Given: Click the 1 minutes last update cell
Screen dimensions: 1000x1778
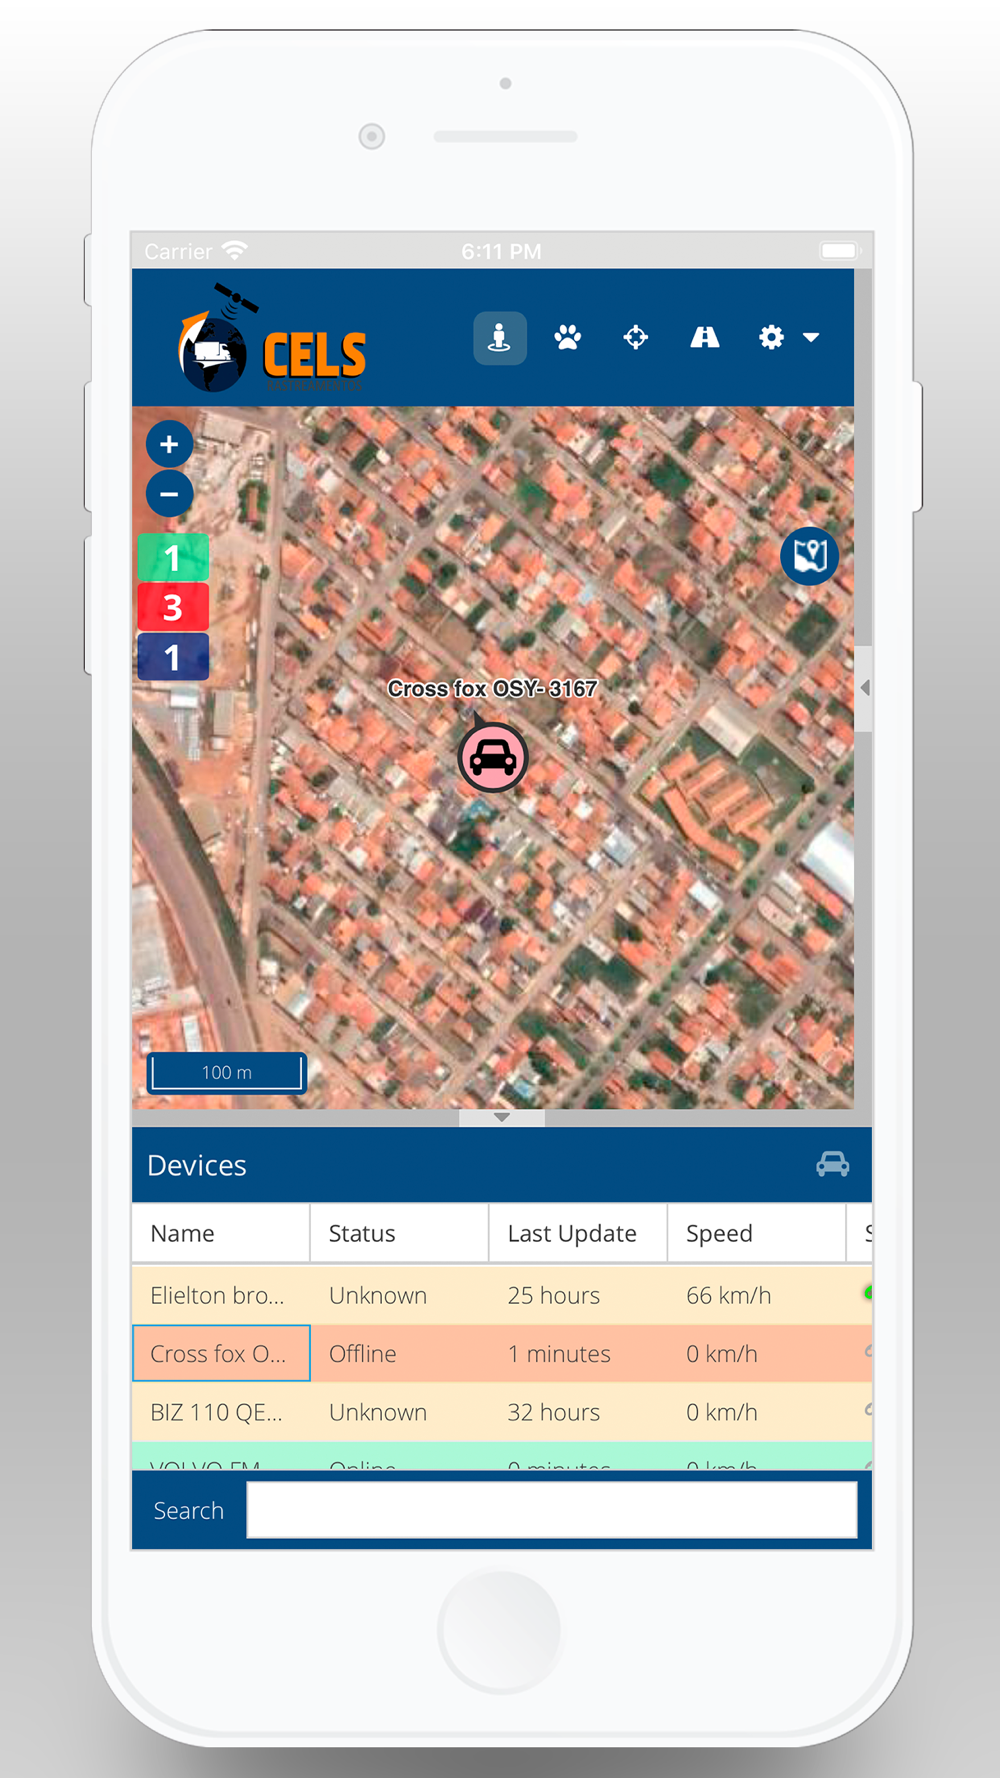Looking at the screenshot, I should (x=577, y=1353).
